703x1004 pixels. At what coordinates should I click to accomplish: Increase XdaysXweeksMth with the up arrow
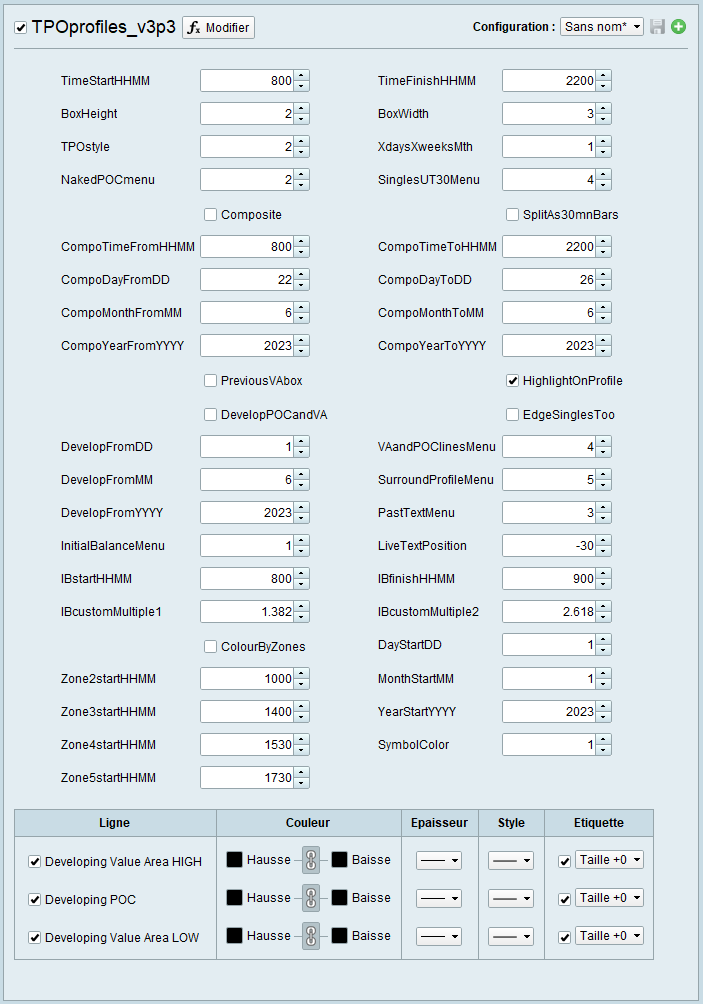click(x=604, y=142)
